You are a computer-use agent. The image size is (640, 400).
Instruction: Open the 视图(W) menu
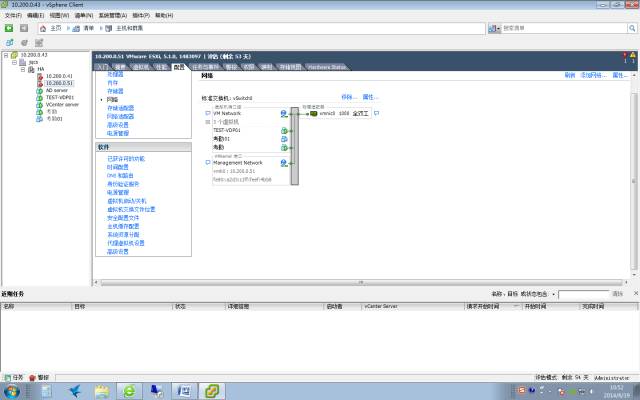tap(59, 15)
